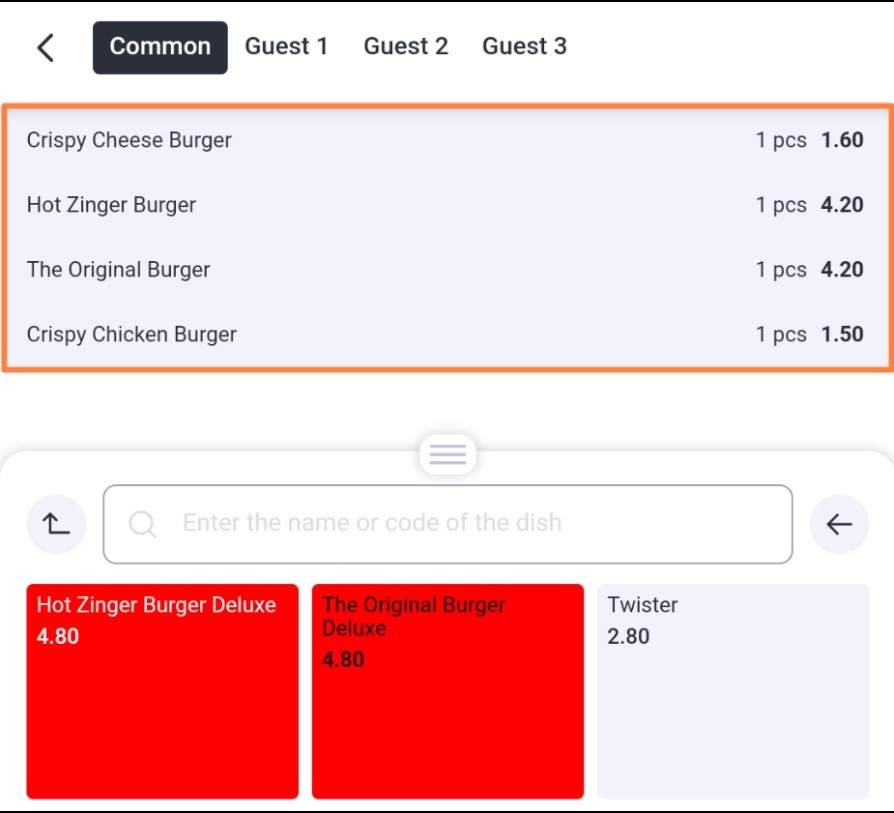Click the 1 pcs quantity of Crispy Chicken Burger

tap(781, 335)
